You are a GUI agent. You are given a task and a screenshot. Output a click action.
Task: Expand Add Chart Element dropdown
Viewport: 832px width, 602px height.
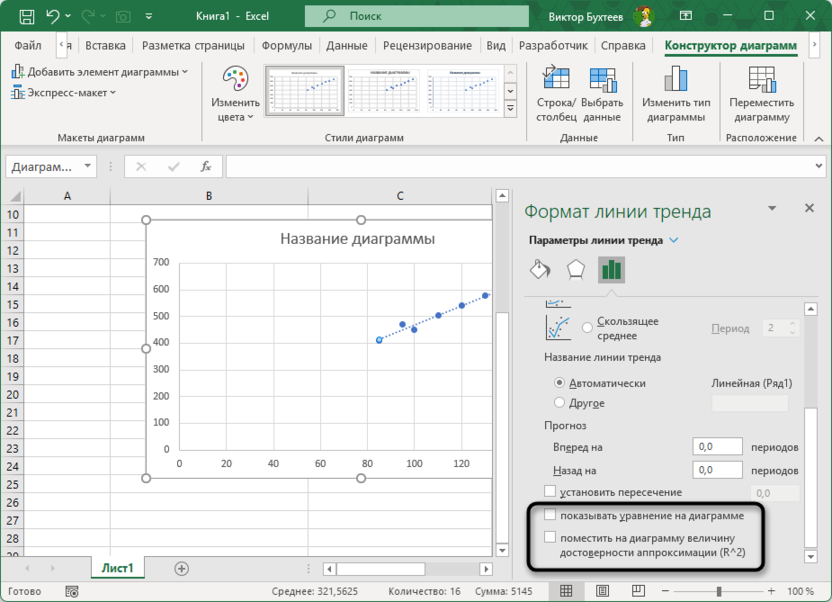coord(100,72)
